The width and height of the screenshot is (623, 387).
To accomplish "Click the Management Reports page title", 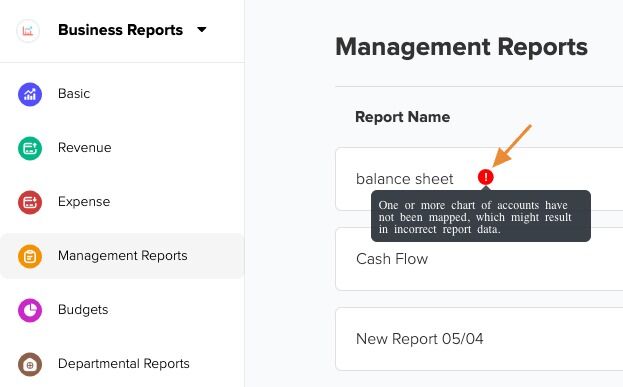I will pyautogui.click(x=461, y=47).
